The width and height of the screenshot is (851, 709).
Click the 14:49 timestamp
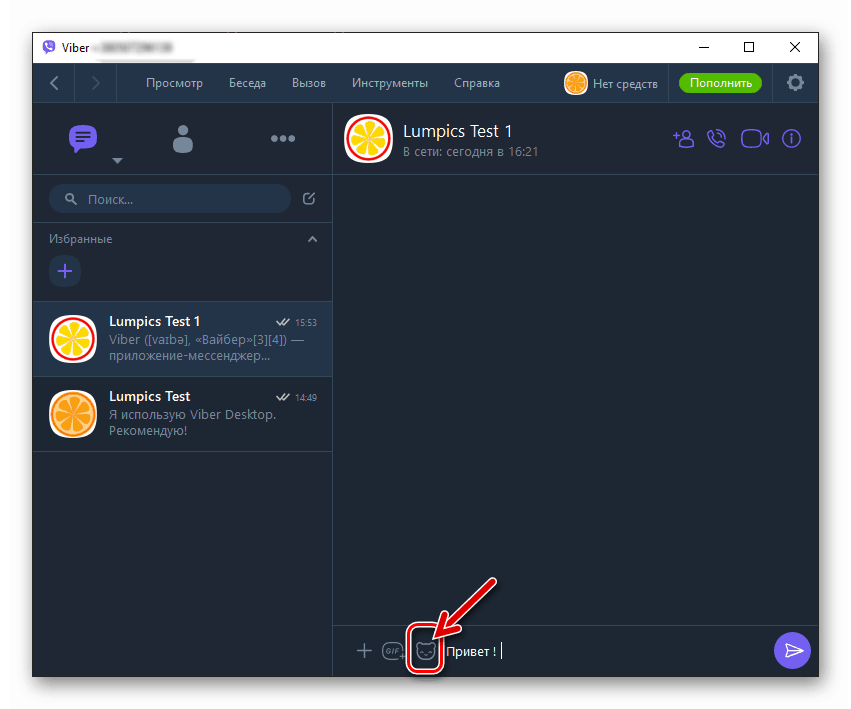[x=306, y=397]
